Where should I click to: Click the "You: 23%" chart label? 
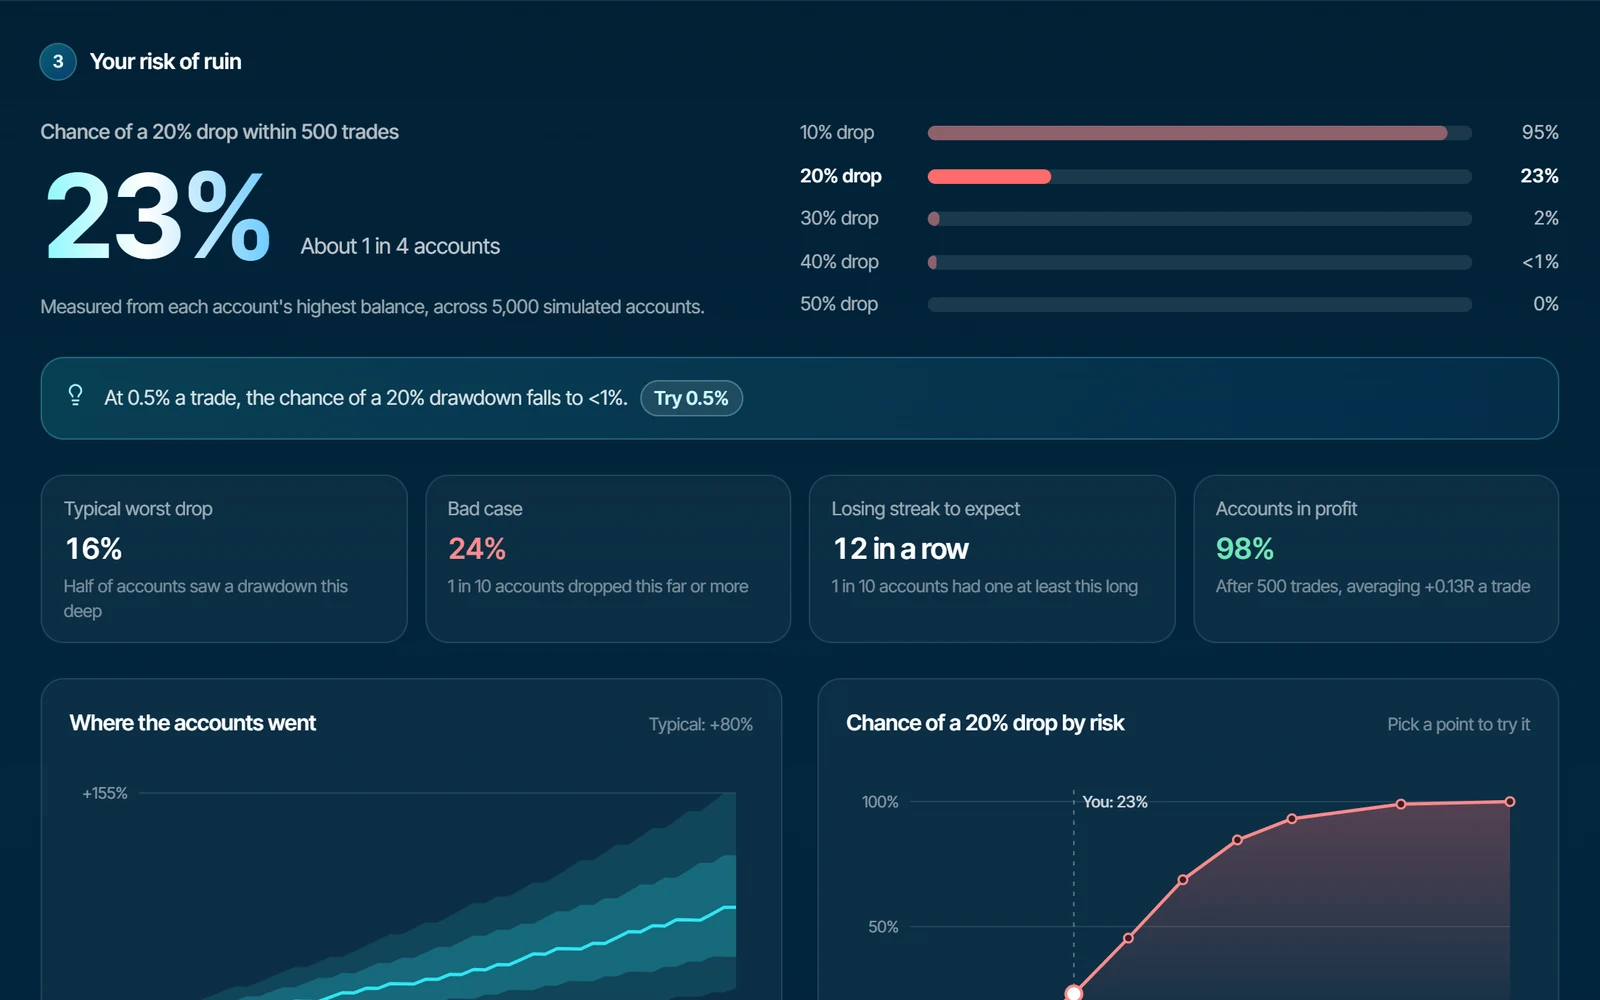pyautogui.click(x=1115, y=802)
